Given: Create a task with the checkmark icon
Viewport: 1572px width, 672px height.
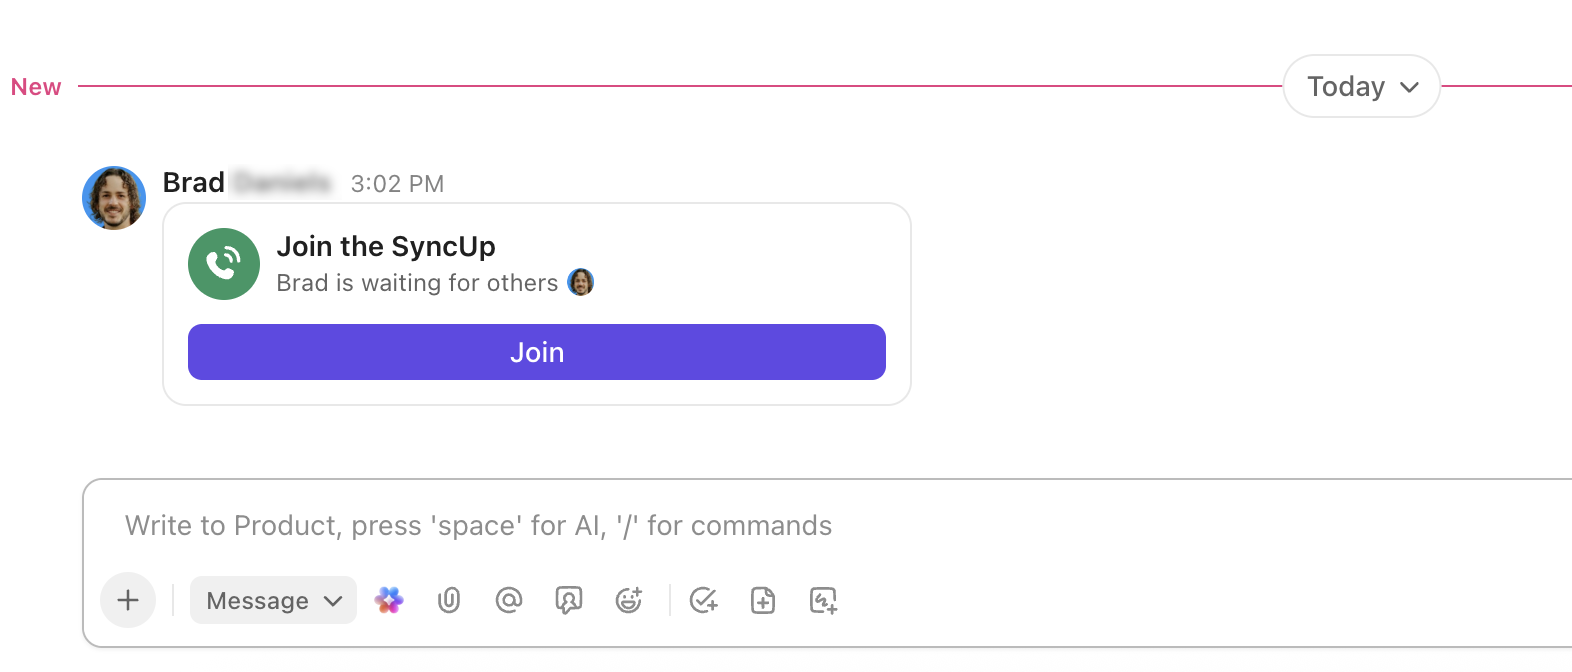Looking at the screenshot, I should pyautogui.click(x=703, y=600).
